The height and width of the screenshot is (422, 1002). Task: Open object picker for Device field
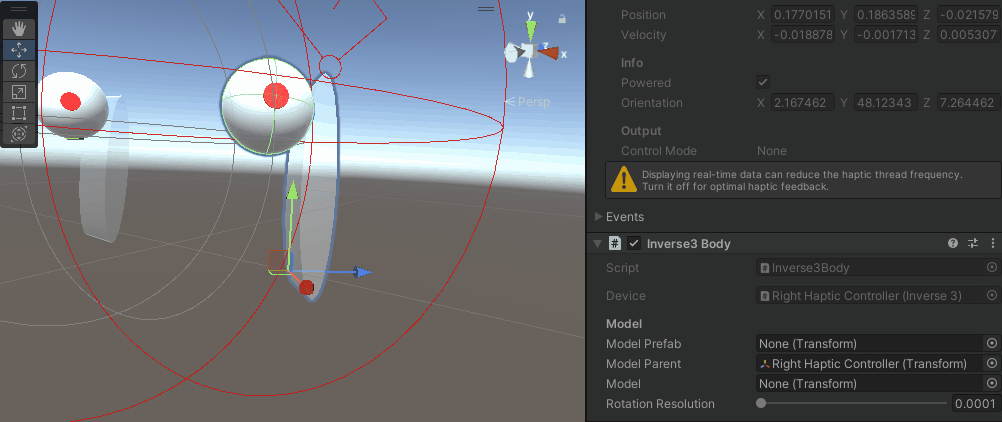coord(992,295)
